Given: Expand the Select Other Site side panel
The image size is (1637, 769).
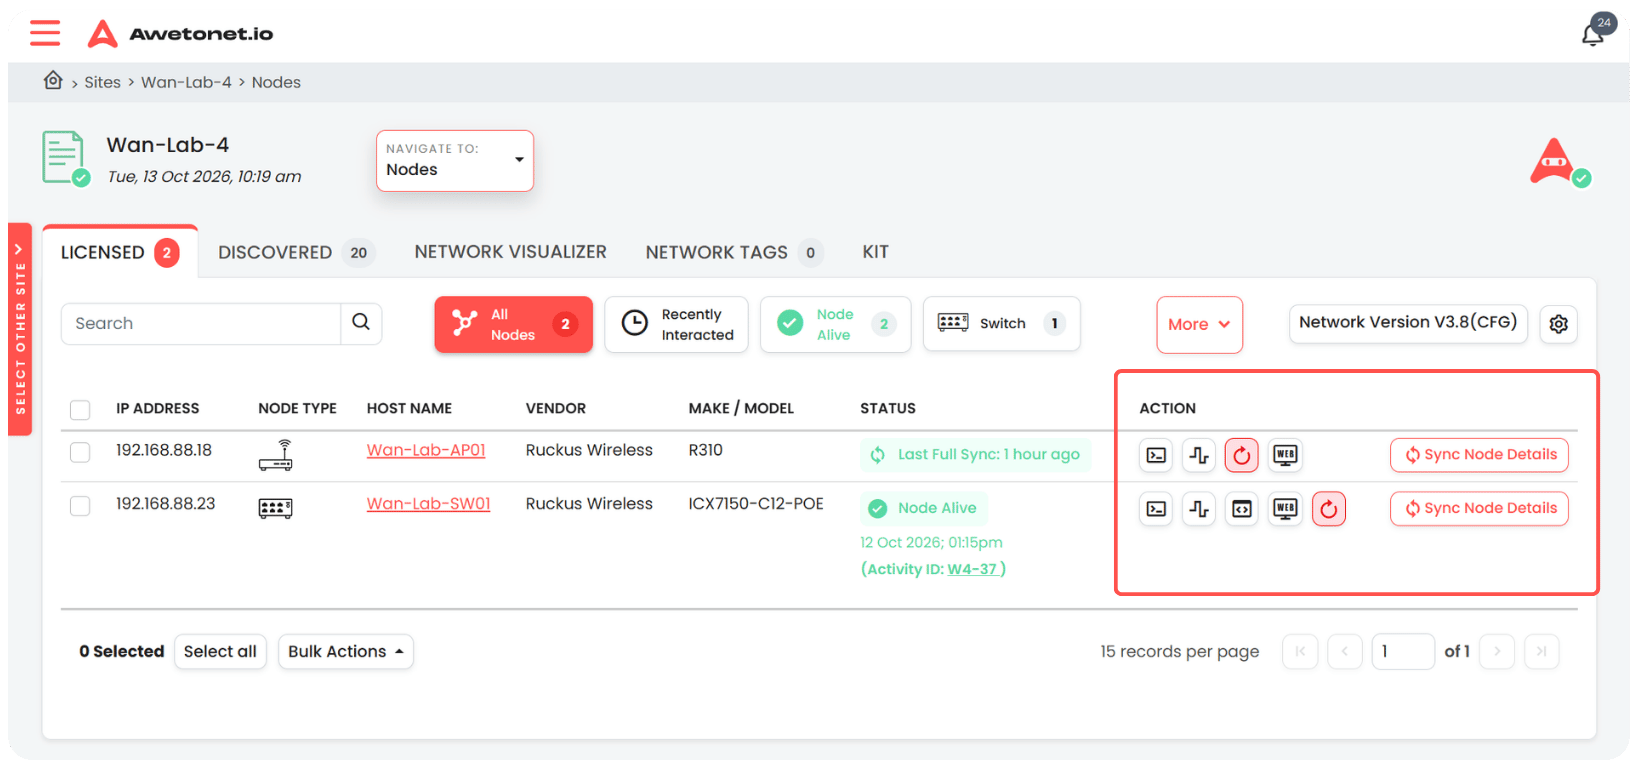Looking at the screenshot, I should pos(20,329).
